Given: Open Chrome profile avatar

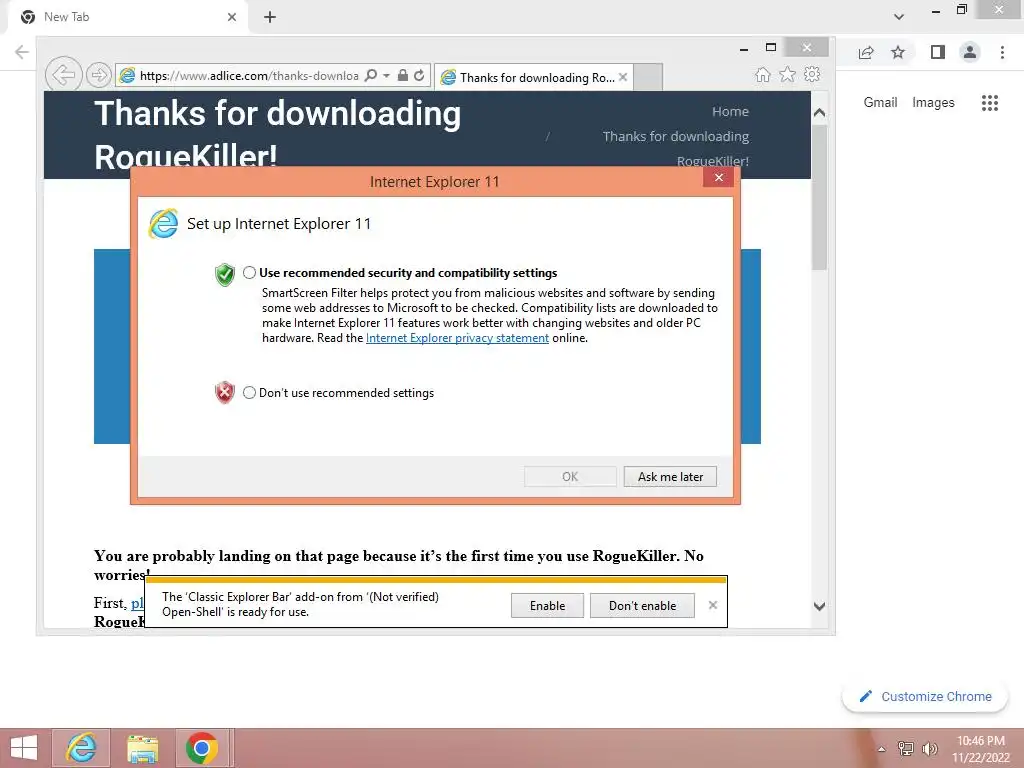Looking at the screenshot, I should coord(970,52).
